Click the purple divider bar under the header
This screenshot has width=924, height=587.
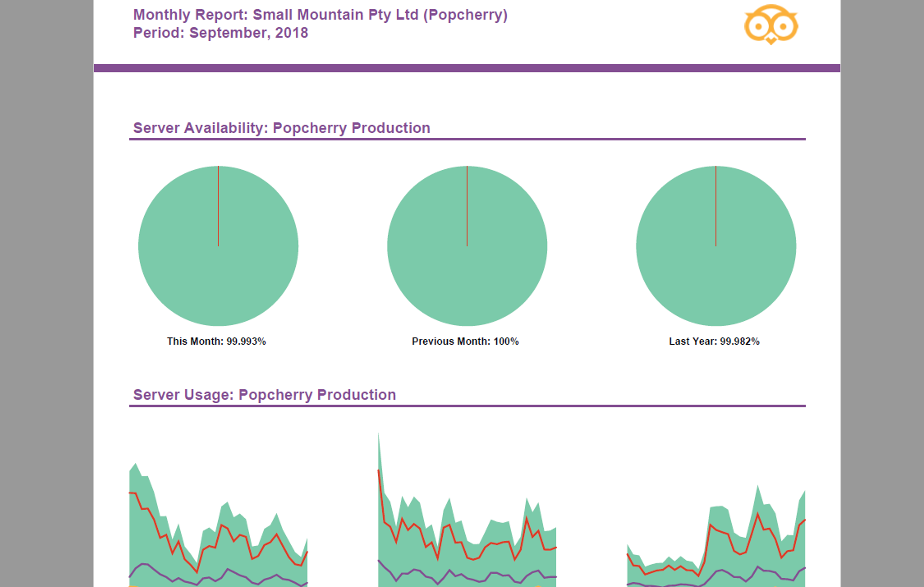tap(466, 67)
